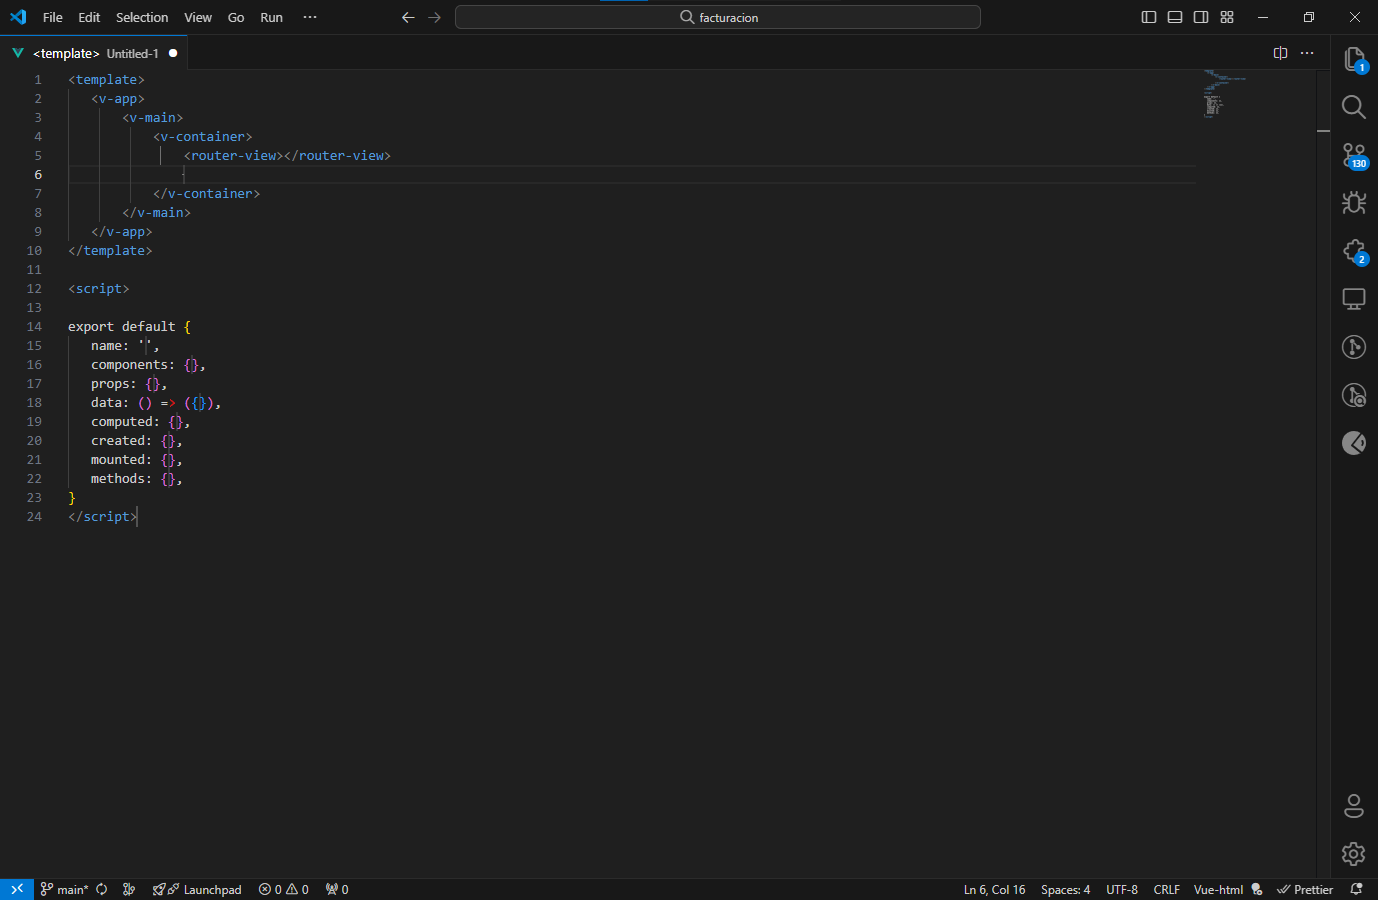The image size is (1378, 900).
Task: Toggle the primary side bar layout button
Action: point(1149,17)
